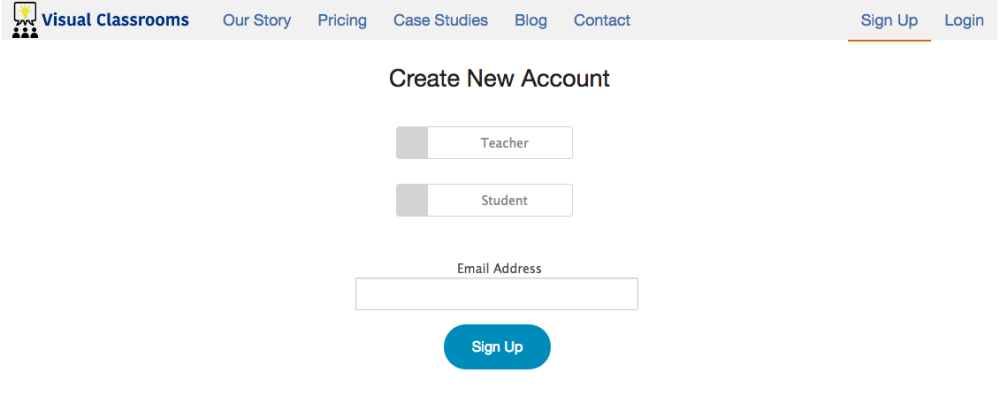Click the Visual Classrooms brand name
The image size is (1000, 403).
coord(115,20)
